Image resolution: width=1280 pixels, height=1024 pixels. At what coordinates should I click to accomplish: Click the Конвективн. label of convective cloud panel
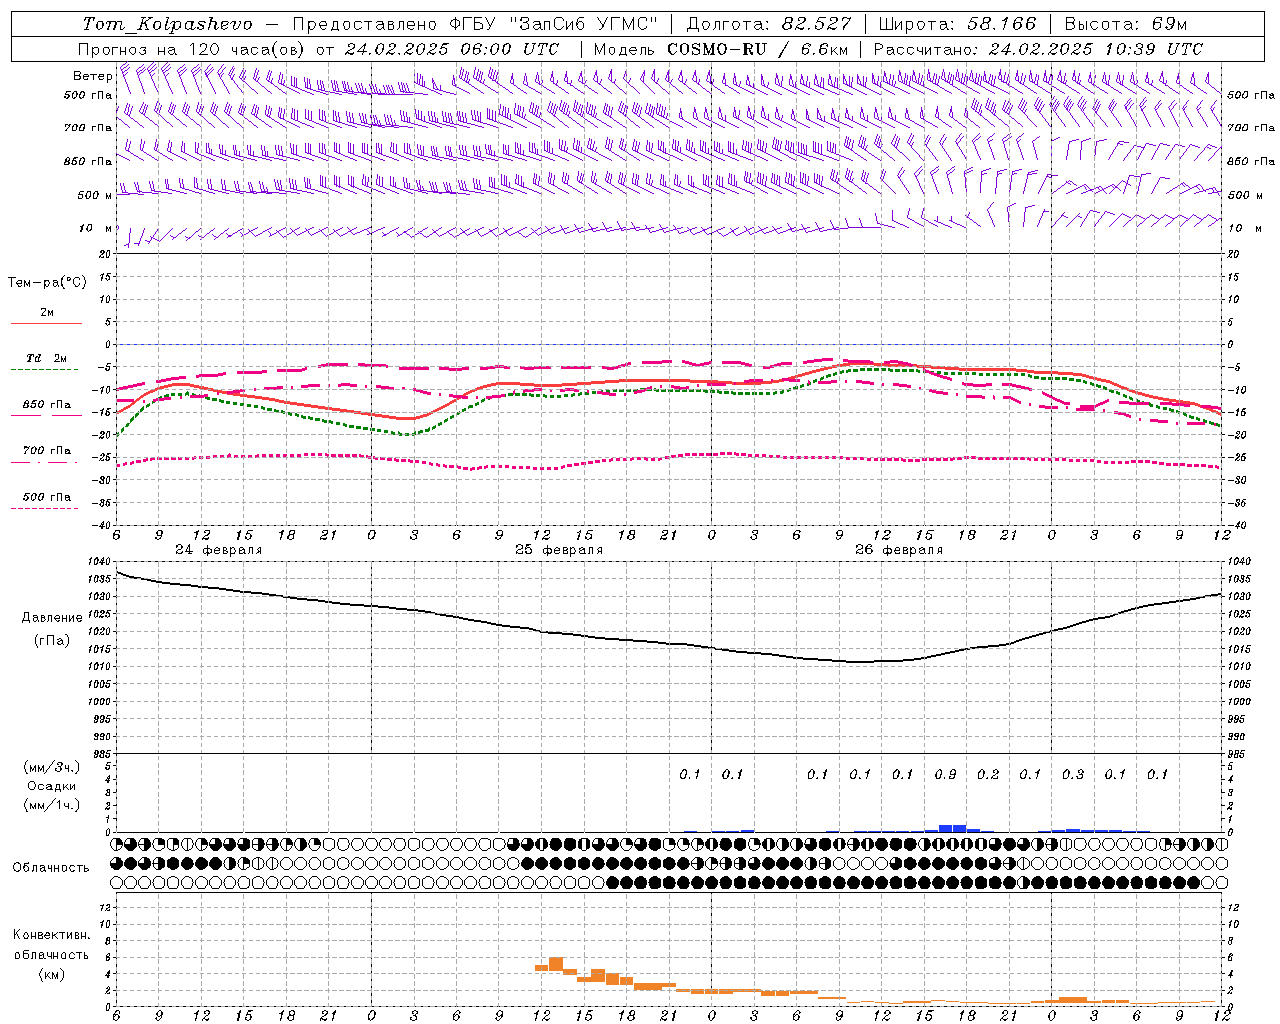[x=51, y=935]
